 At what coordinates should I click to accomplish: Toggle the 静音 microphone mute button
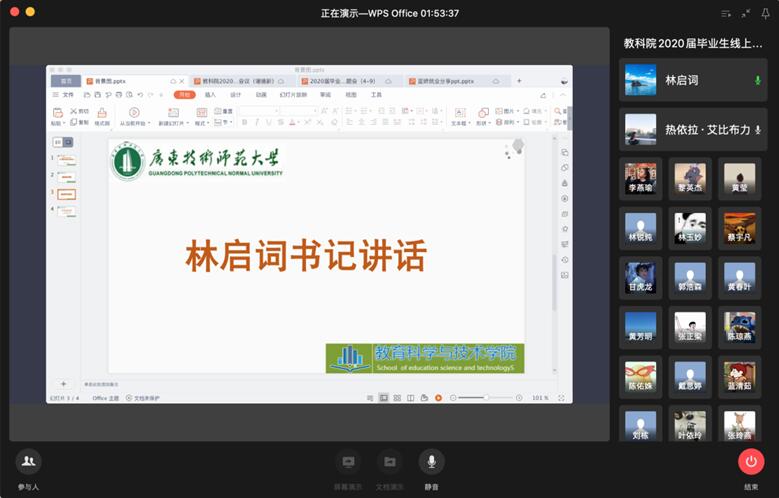[432, 461]
